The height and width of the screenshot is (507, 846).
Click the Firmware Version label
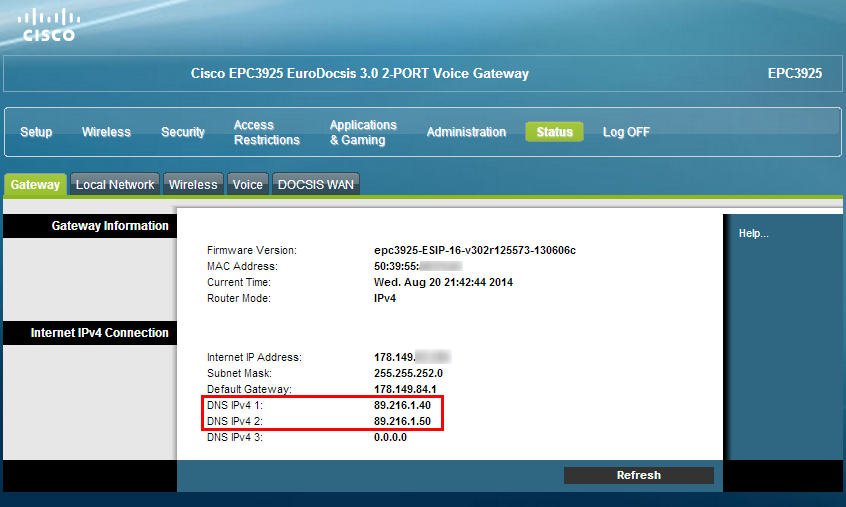tap(251, 250)
